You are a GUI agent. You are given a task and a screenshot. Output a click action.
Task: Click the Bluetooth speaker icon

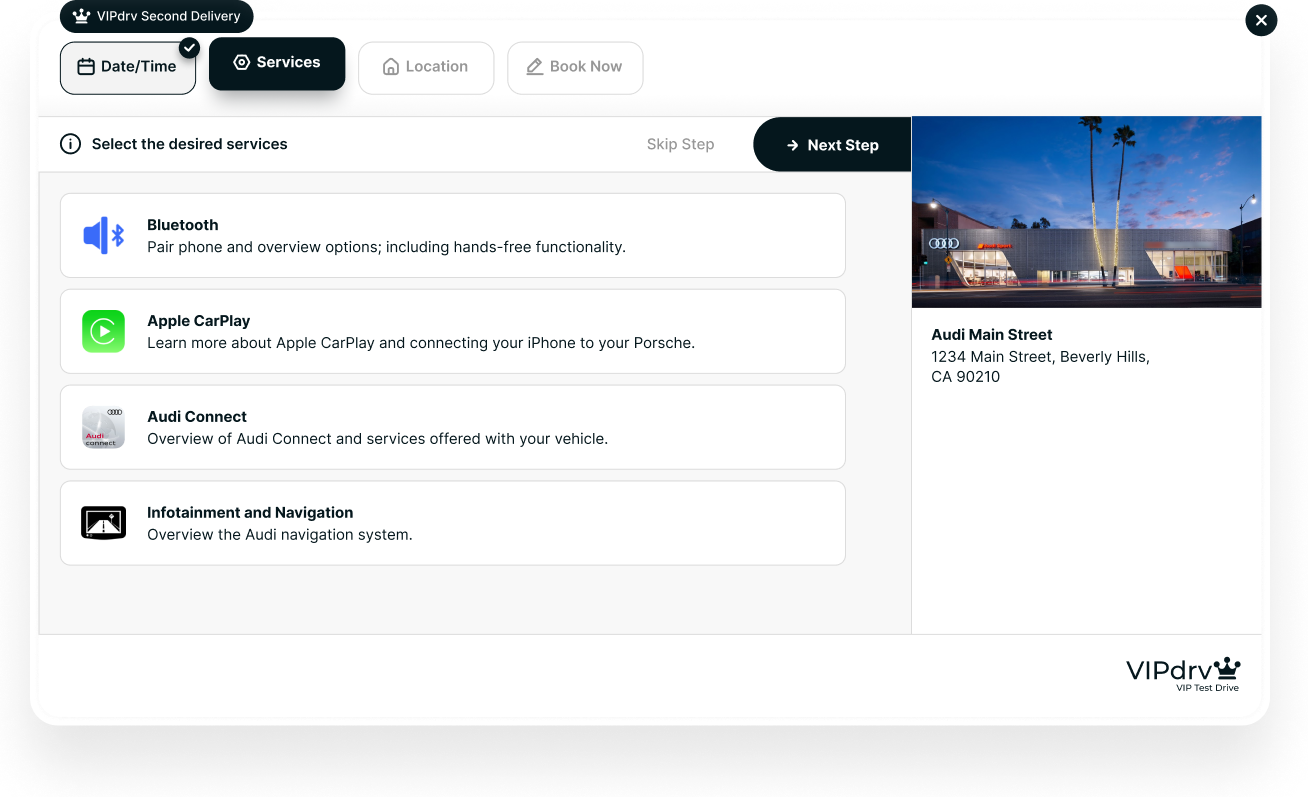click(x=103, y=235)
